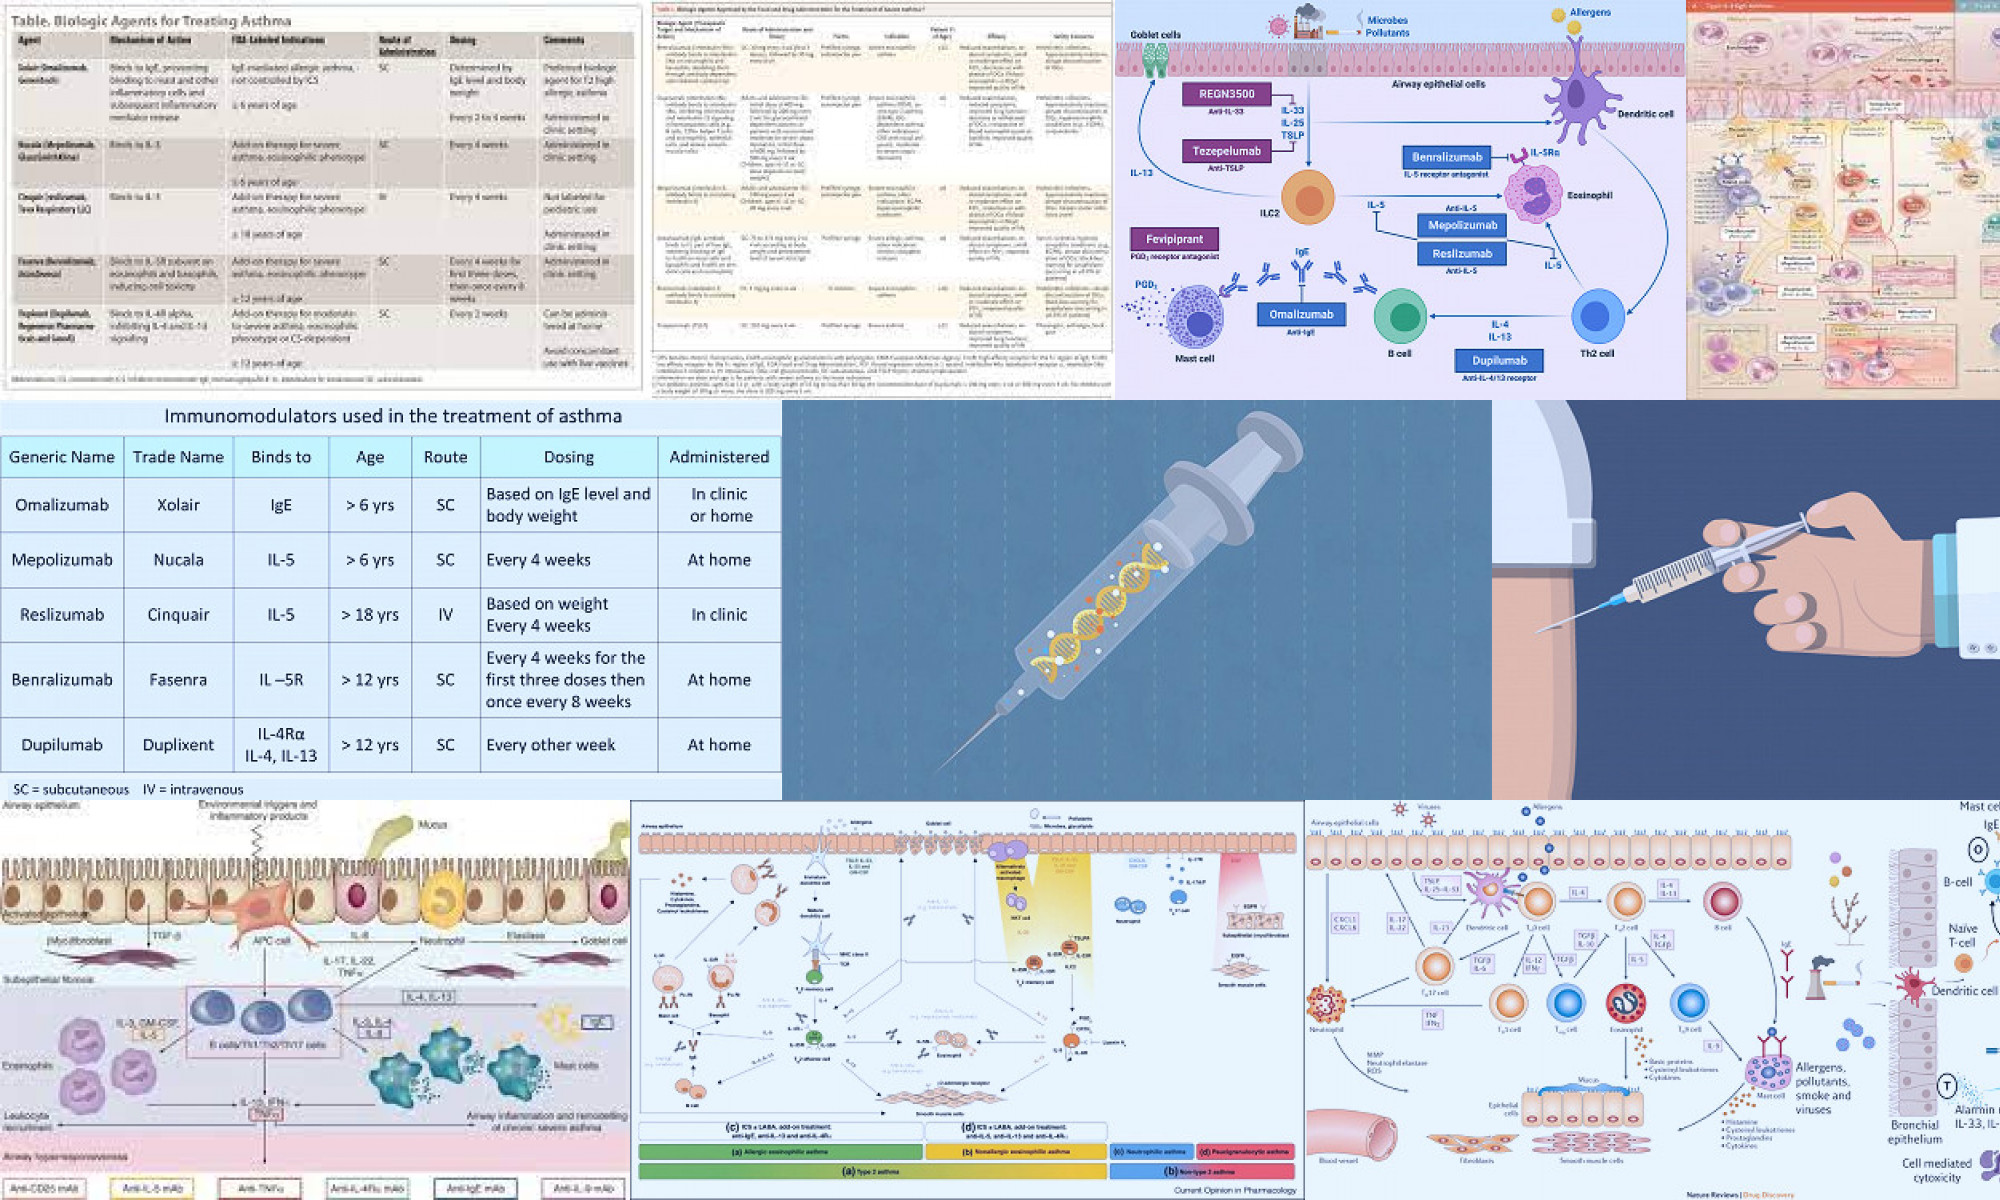Click the 'Anti-IL-9 mAb' box

coord(584,1188)
